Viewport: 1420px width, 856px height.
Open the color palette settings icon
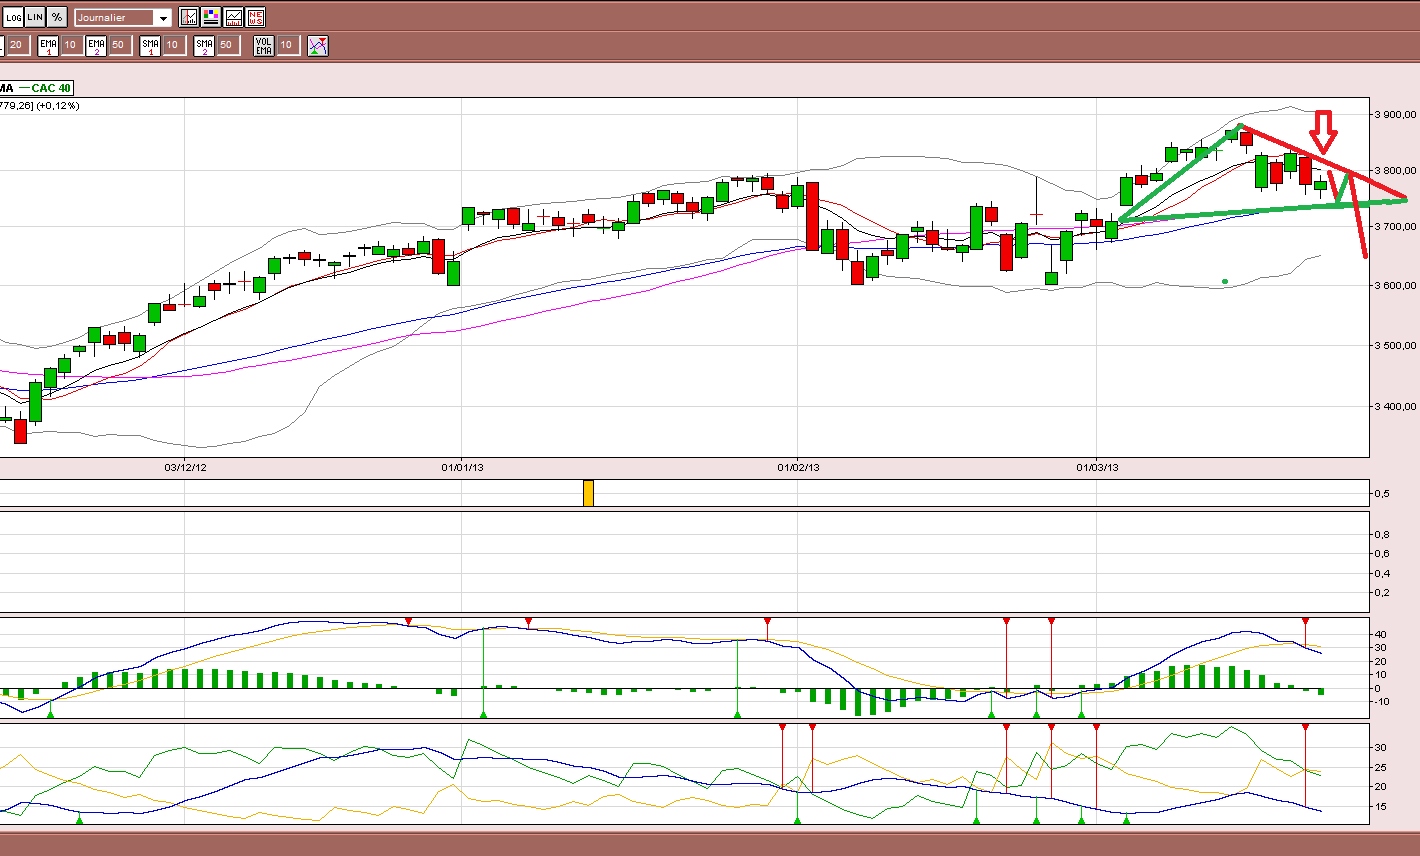(x=211, y=17)
